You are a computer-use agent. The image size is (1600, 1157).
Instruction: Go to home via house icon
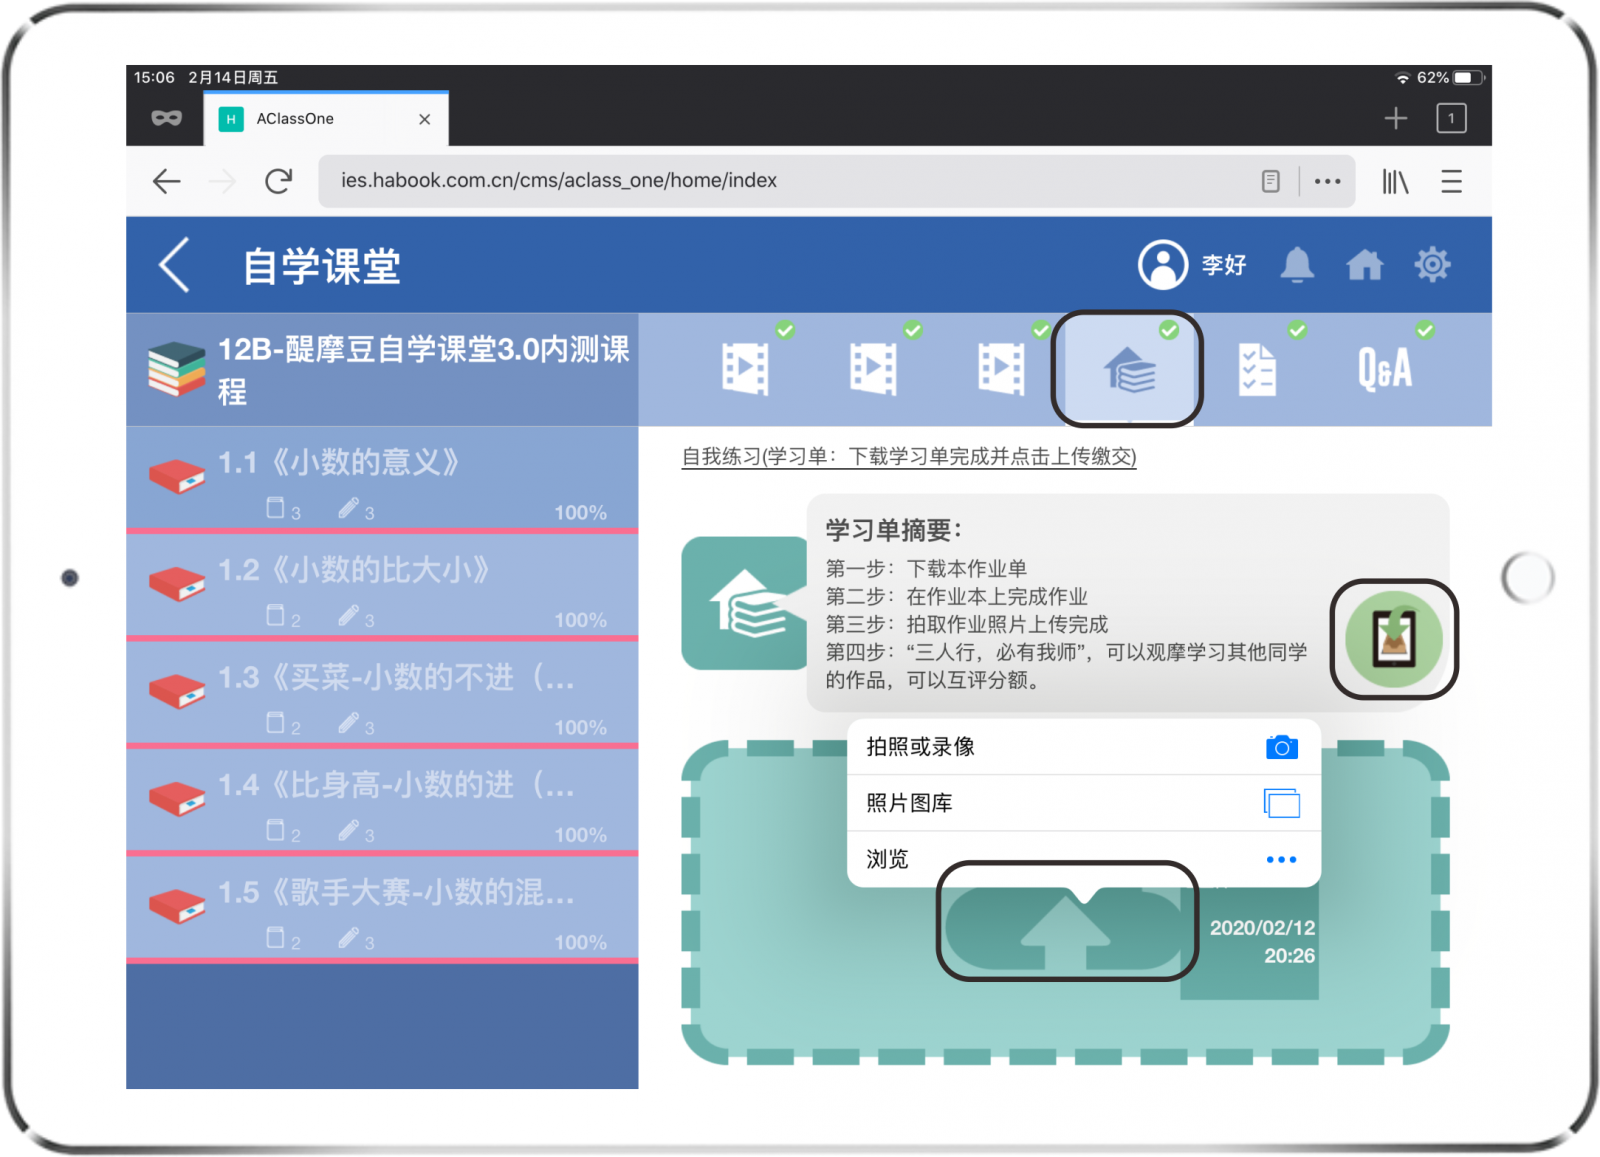pos(1364,265)
